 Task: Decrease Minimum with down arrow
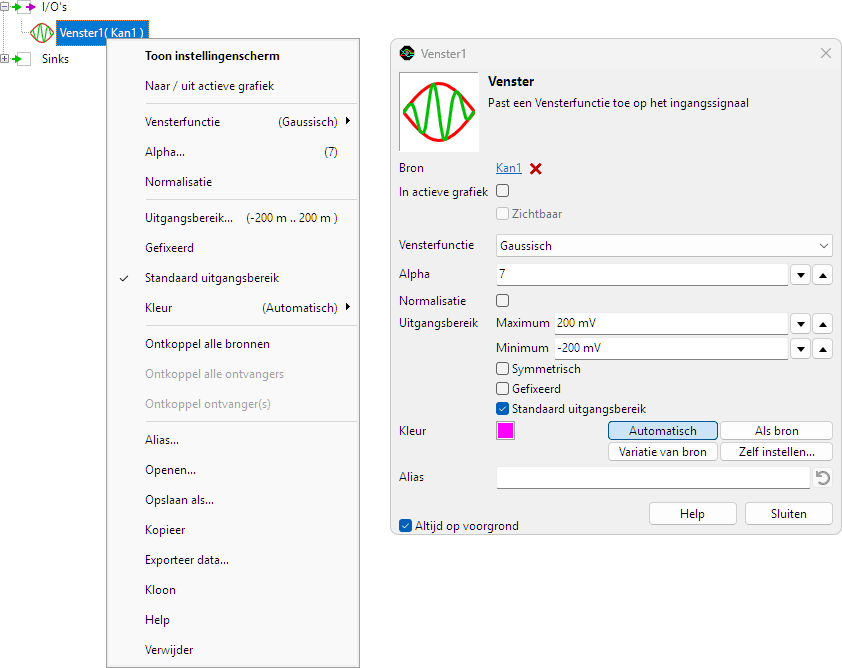[801, 348]
